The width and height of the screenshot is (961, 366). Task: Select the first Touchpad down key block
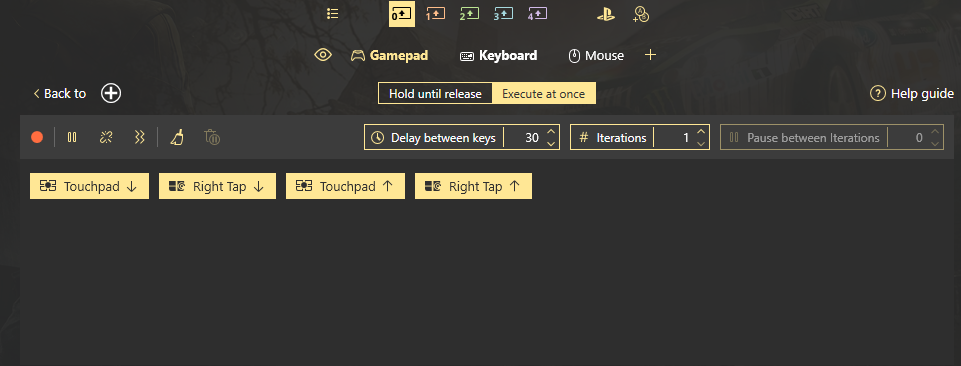[x=89, y=186]
